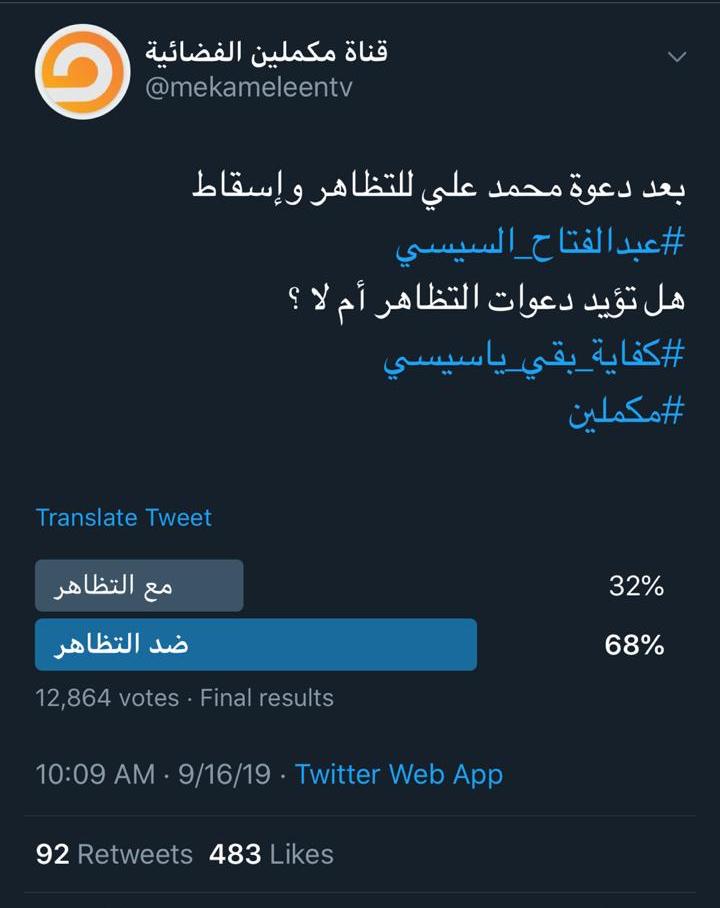This screenshot has width=720, height=908.
Task: Click the 32% poll result
Action: 636,586
